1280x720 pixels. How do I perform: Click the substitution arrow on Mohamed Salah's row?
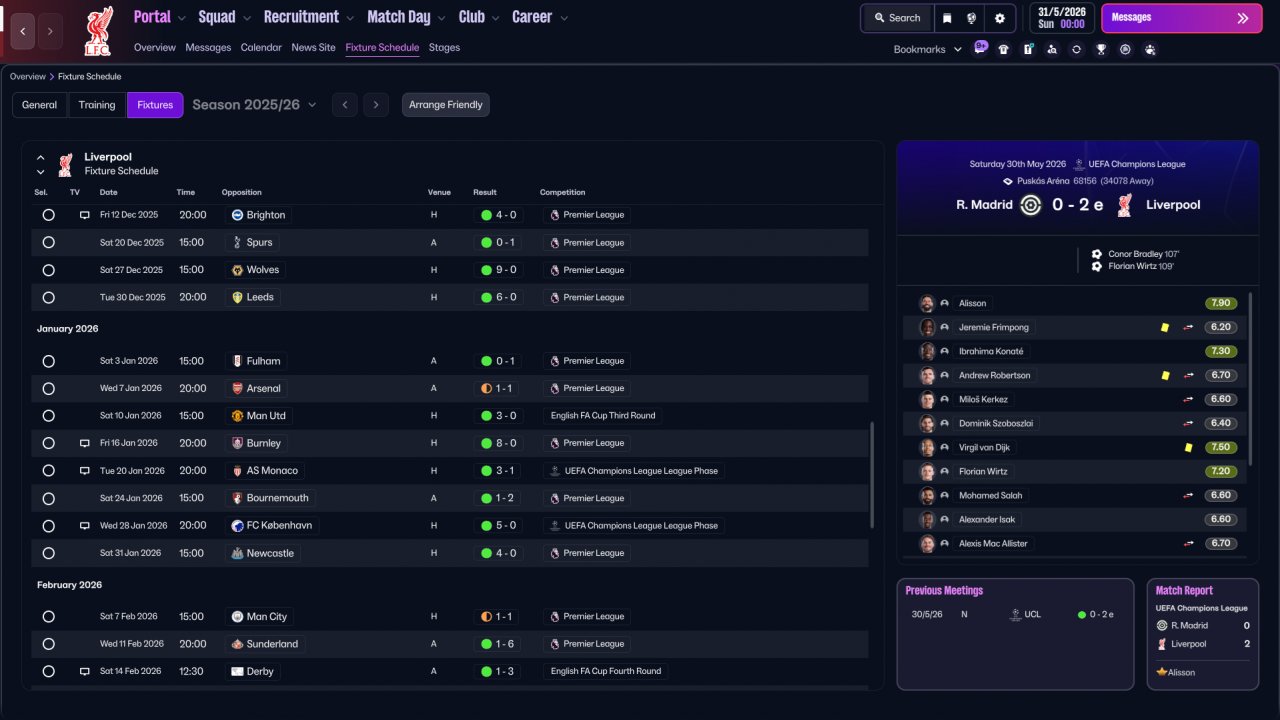click(x=1189, y=496)
